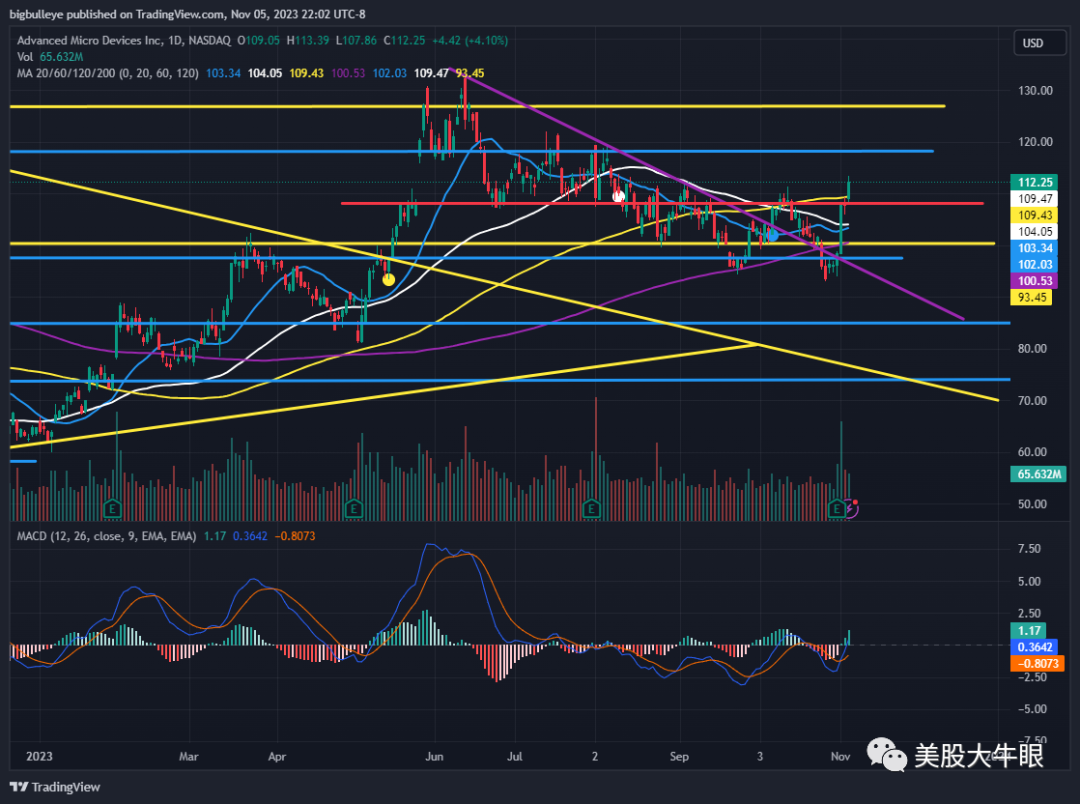Click the Mar label on the time axis

click(189, 756)
